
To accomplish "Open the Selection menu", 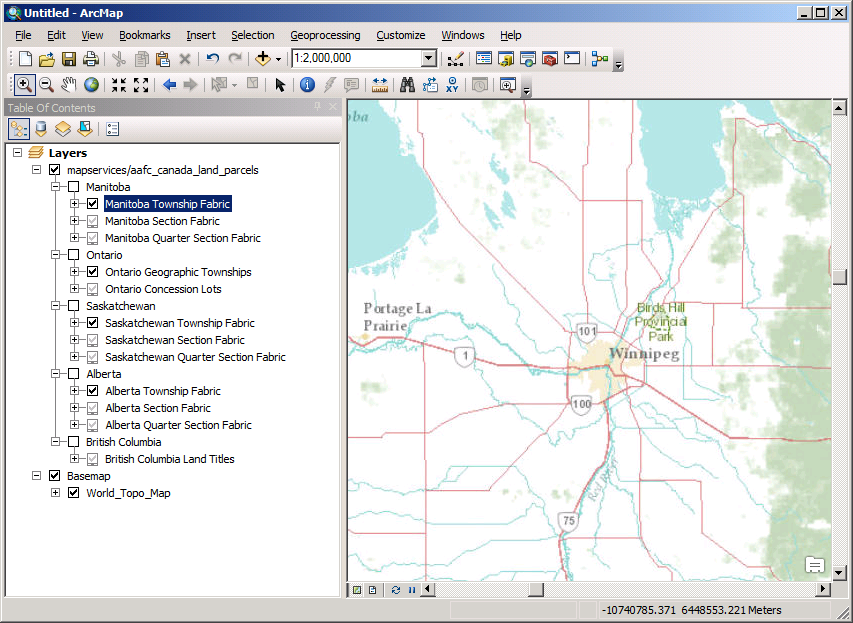I will [252, 35].
